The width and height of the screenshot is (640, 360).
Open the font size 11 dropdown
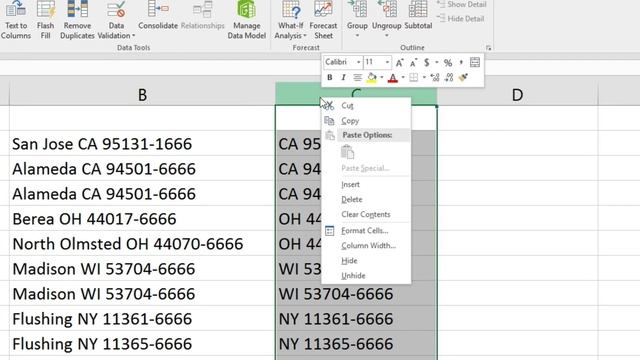tap(387, 62)
